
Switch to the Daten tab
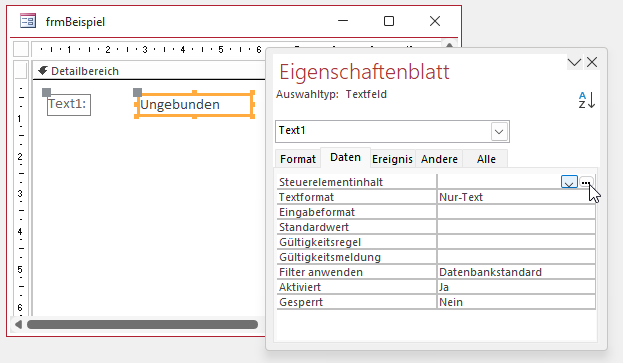tap(345, 157)
